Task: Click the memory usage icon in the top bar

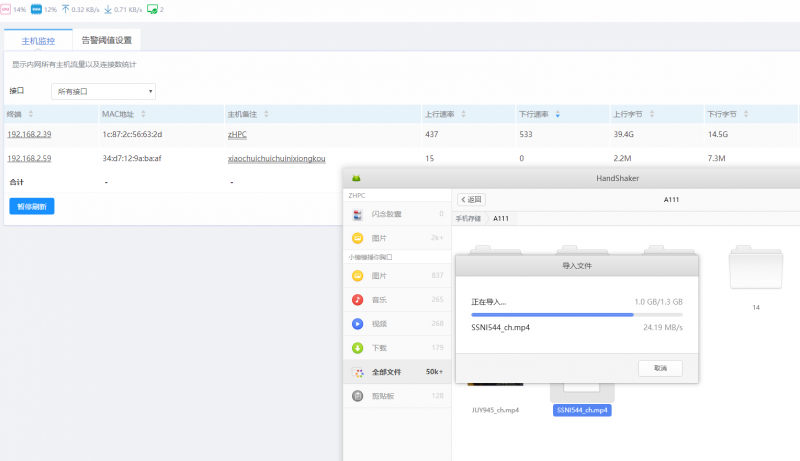Action: [x=37, y=9]
